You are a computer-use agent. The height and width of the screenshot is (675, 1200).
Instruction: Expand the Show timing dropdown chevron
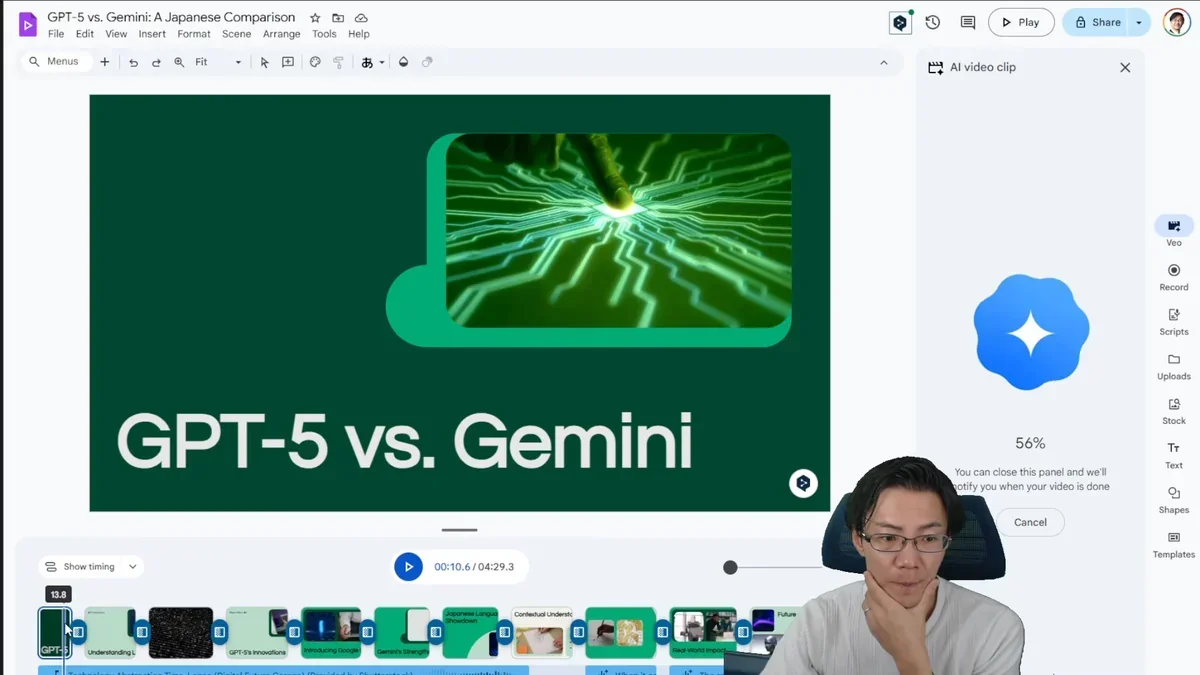click(x=132, y=567)
